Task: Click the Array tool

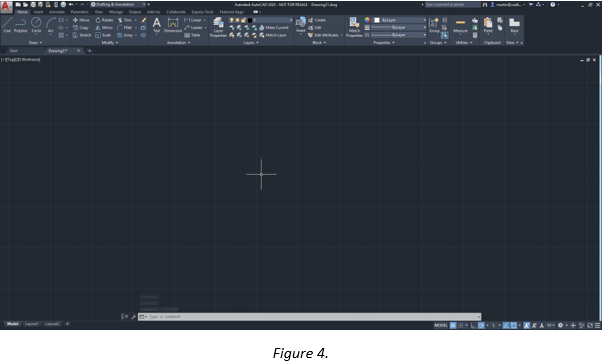Action: pos(126,35)
